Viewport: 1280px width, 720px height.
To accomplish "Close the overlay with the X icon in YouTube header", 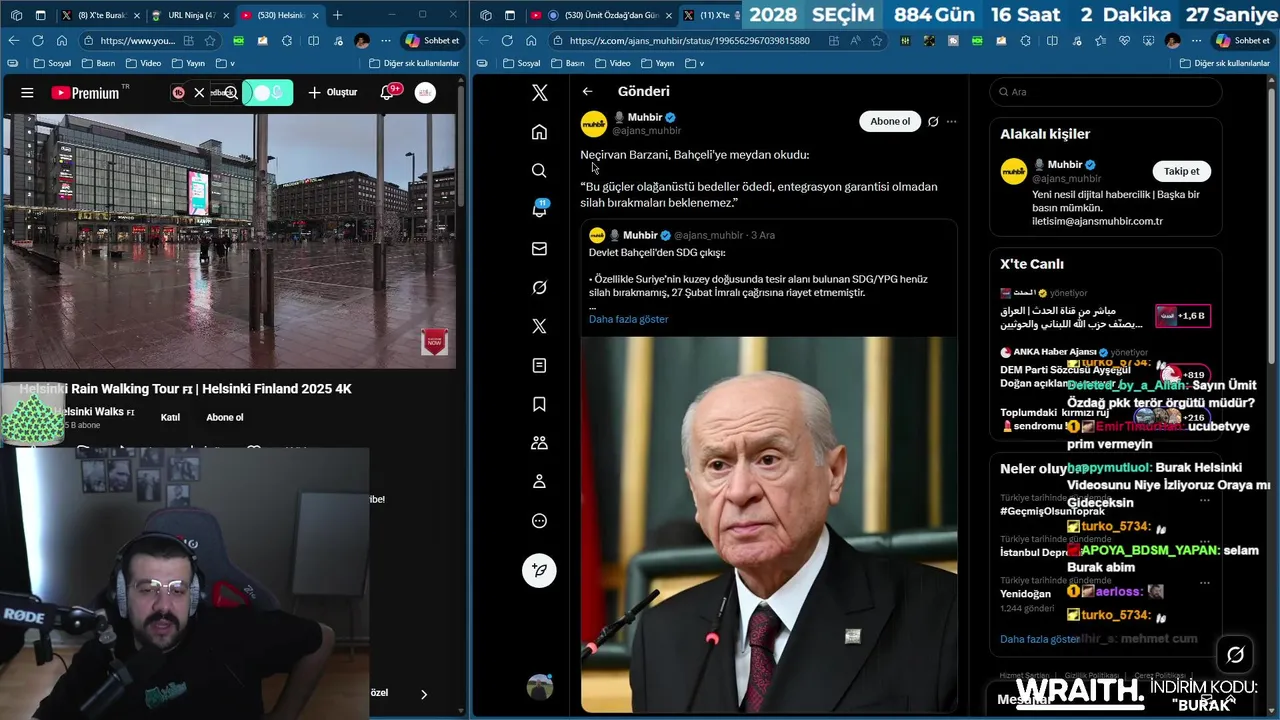I will pyautogui.click(x=199, y=93).
